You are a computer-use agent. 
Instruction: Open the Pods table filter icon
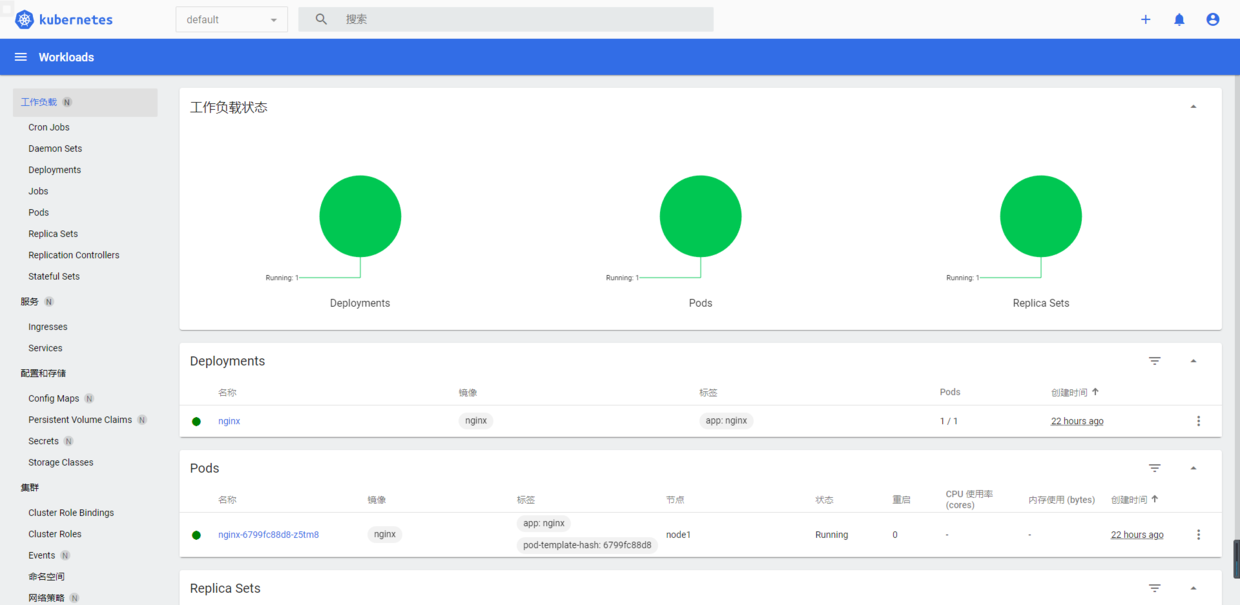point(1154,468)
